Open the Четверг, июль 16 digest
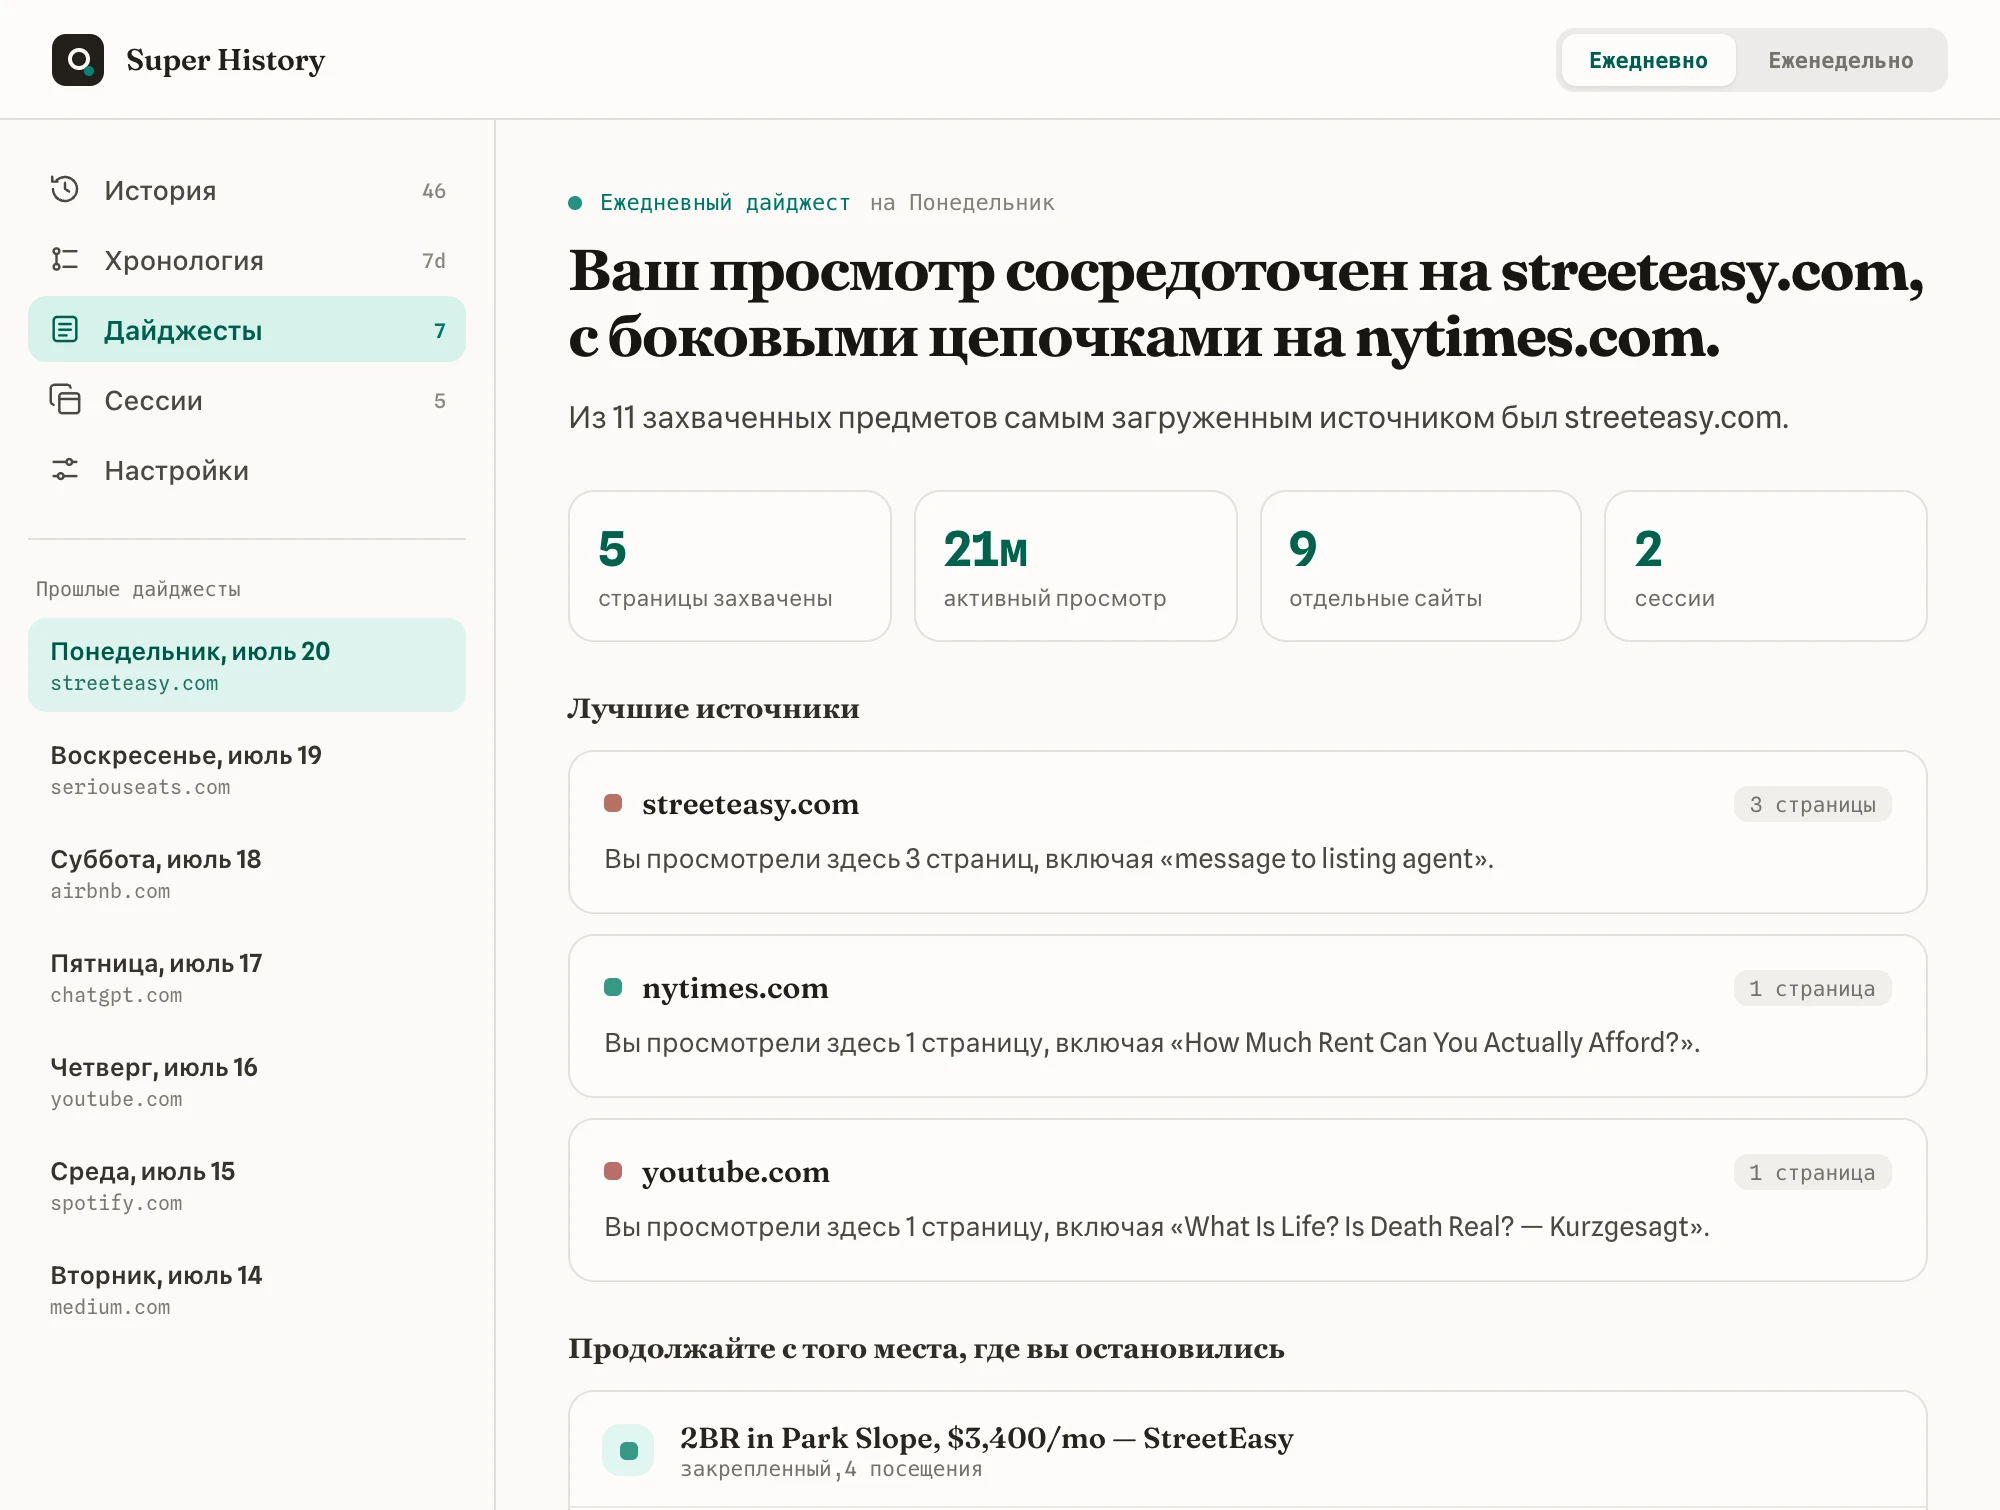The image size is (2000, 1510). pos(247,1081)
